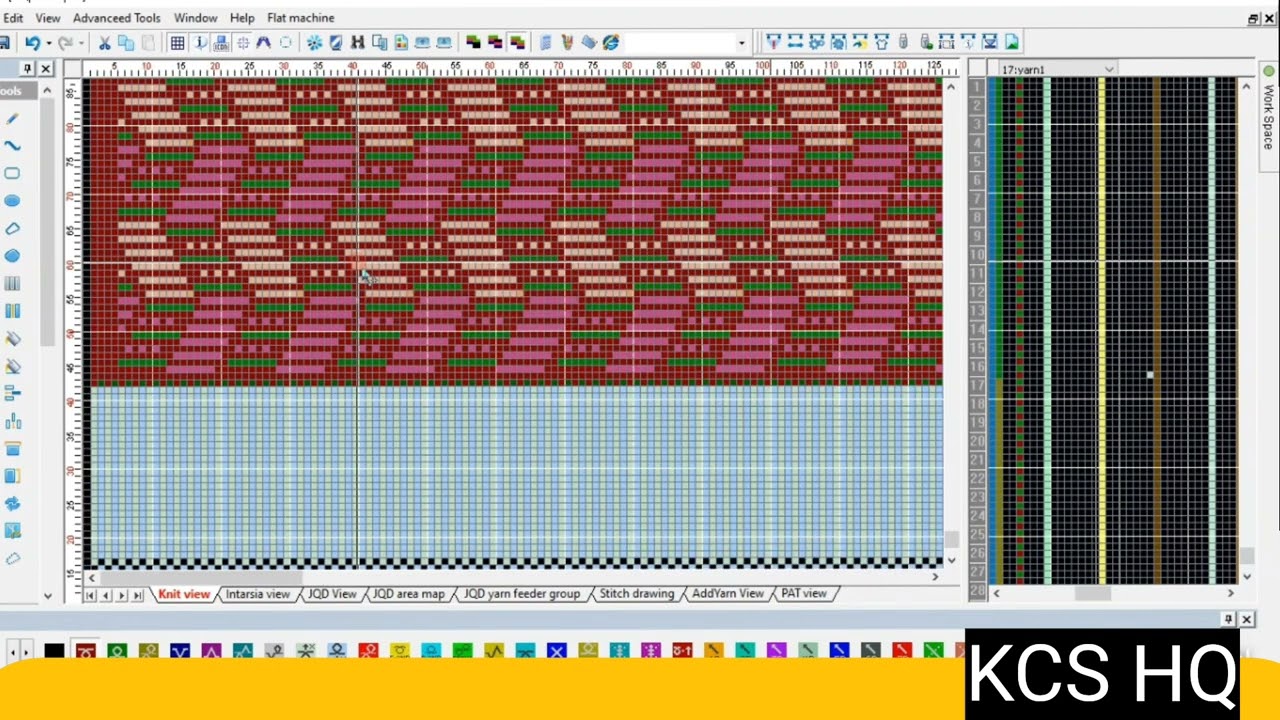Select the dark red stitch symbol swatch
The width and height of the screenshot is (1280, 720).
point(86,651)
